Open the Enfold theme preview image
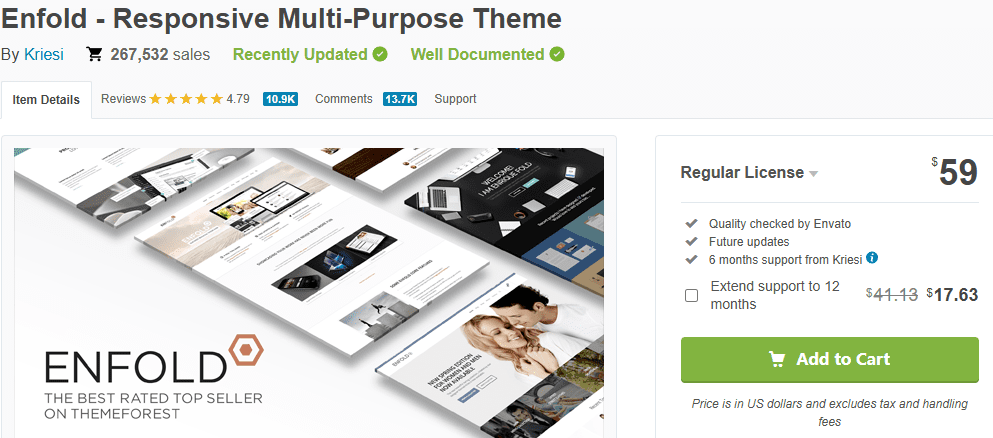This screenshot has height=438, width=993. (x=309, y=293)
